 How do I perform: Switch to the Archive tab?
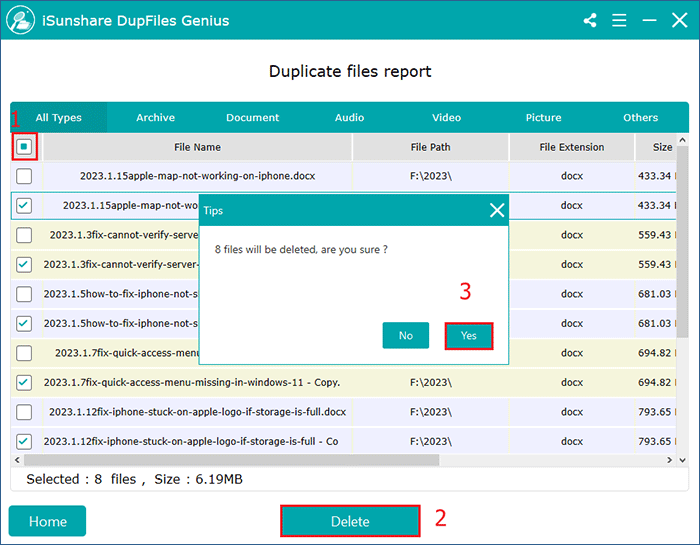coord(155,117)
